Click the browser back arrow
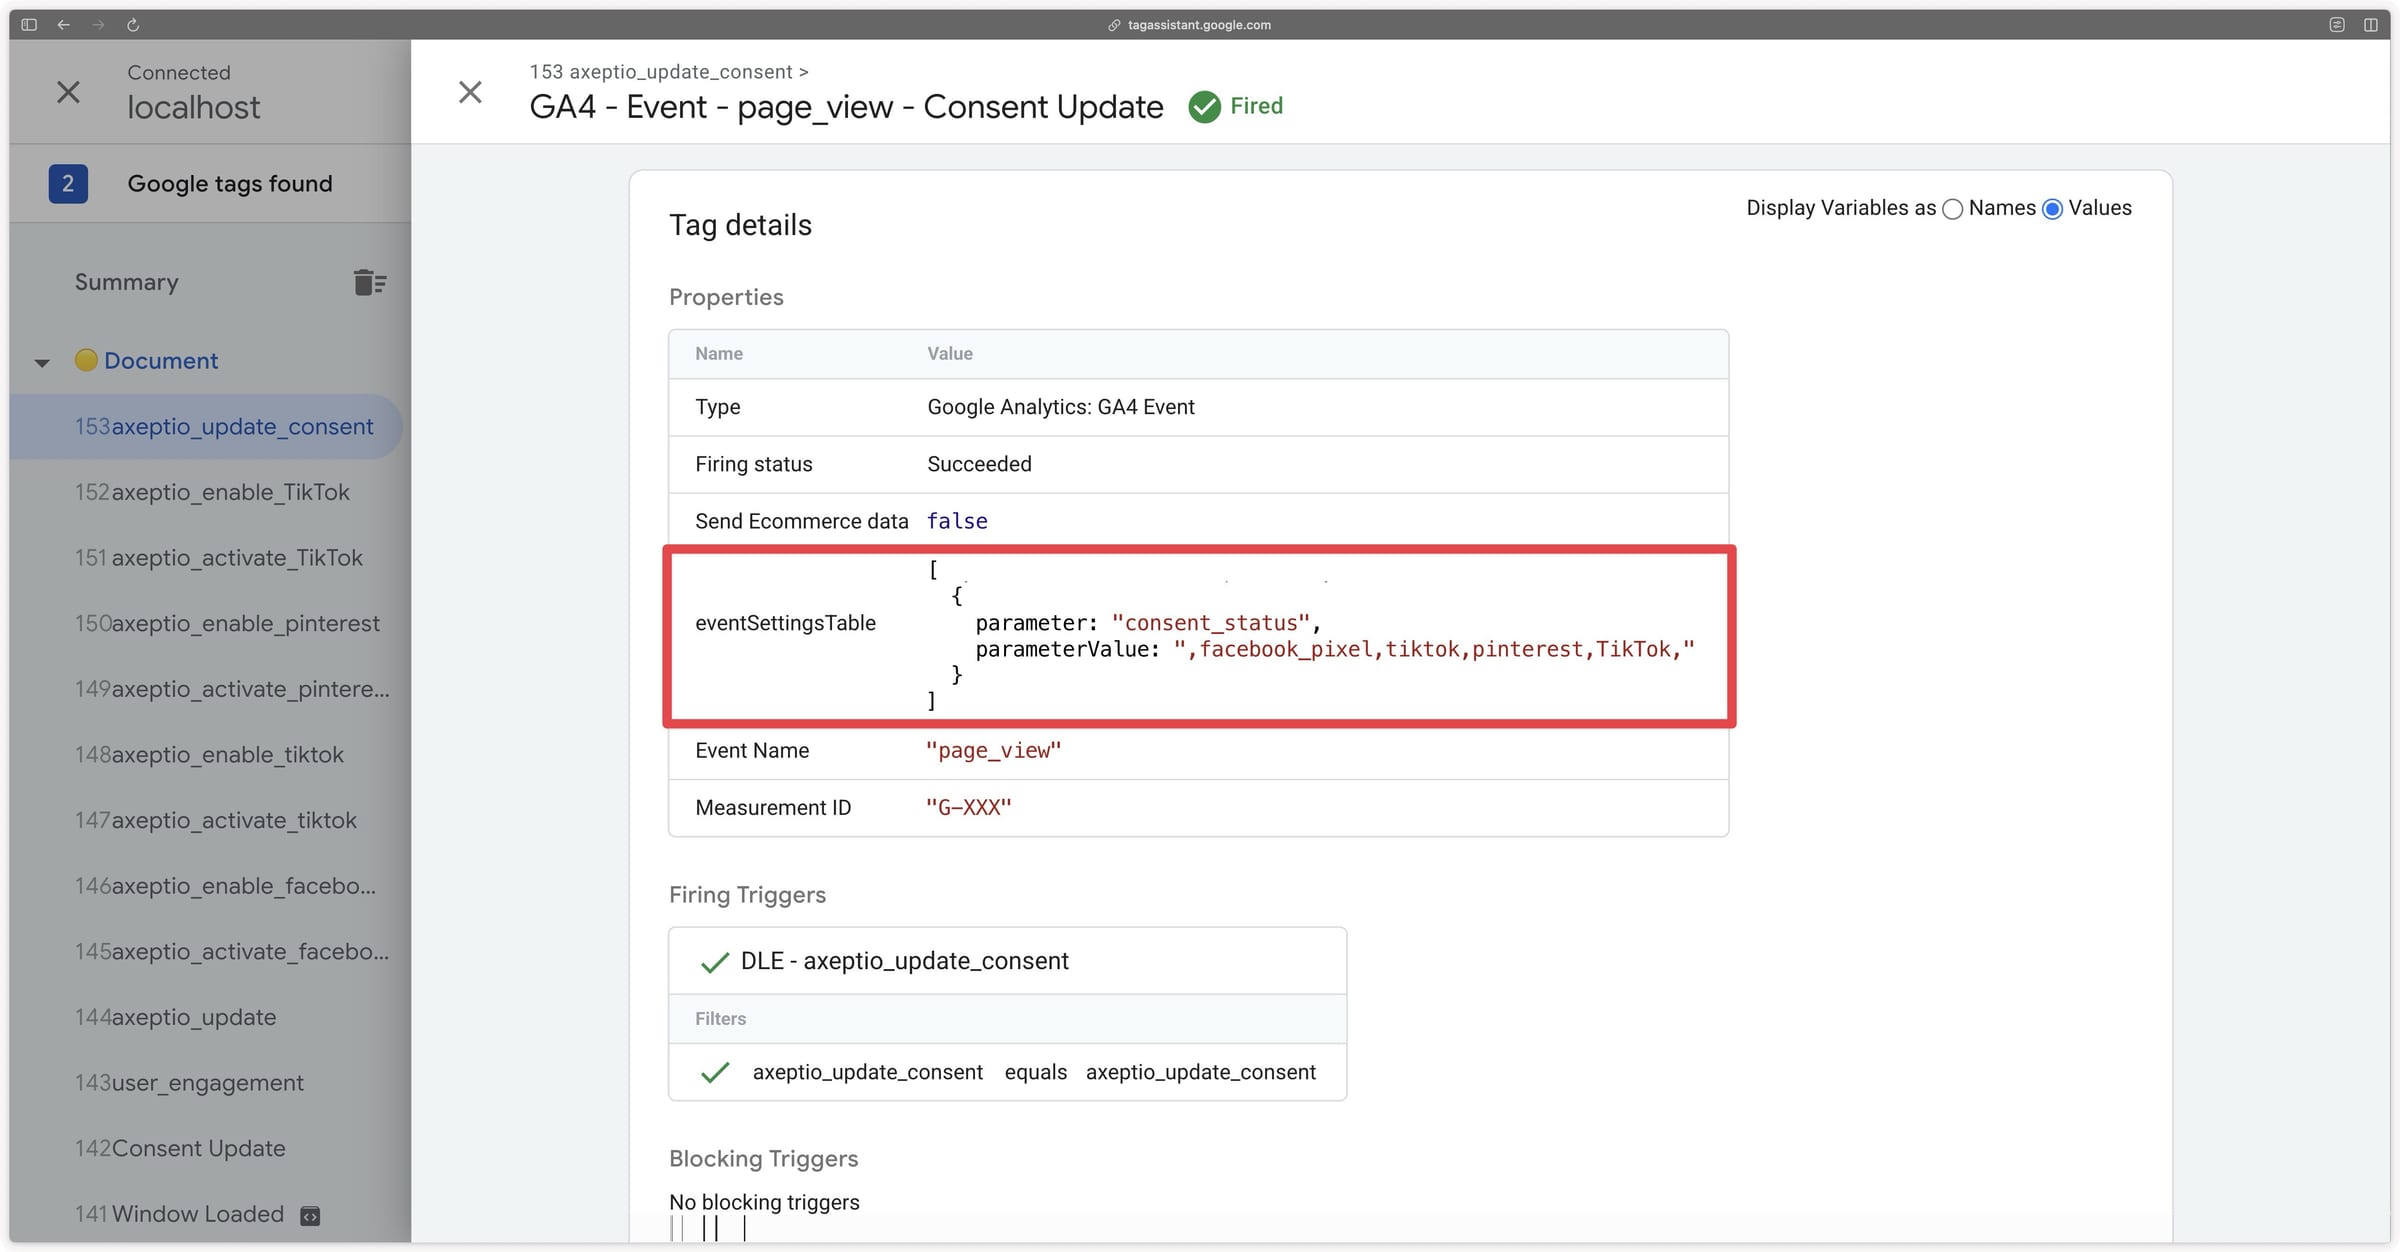Image resolution: width=2400 pixels, height=1252 pixels. 63,24
